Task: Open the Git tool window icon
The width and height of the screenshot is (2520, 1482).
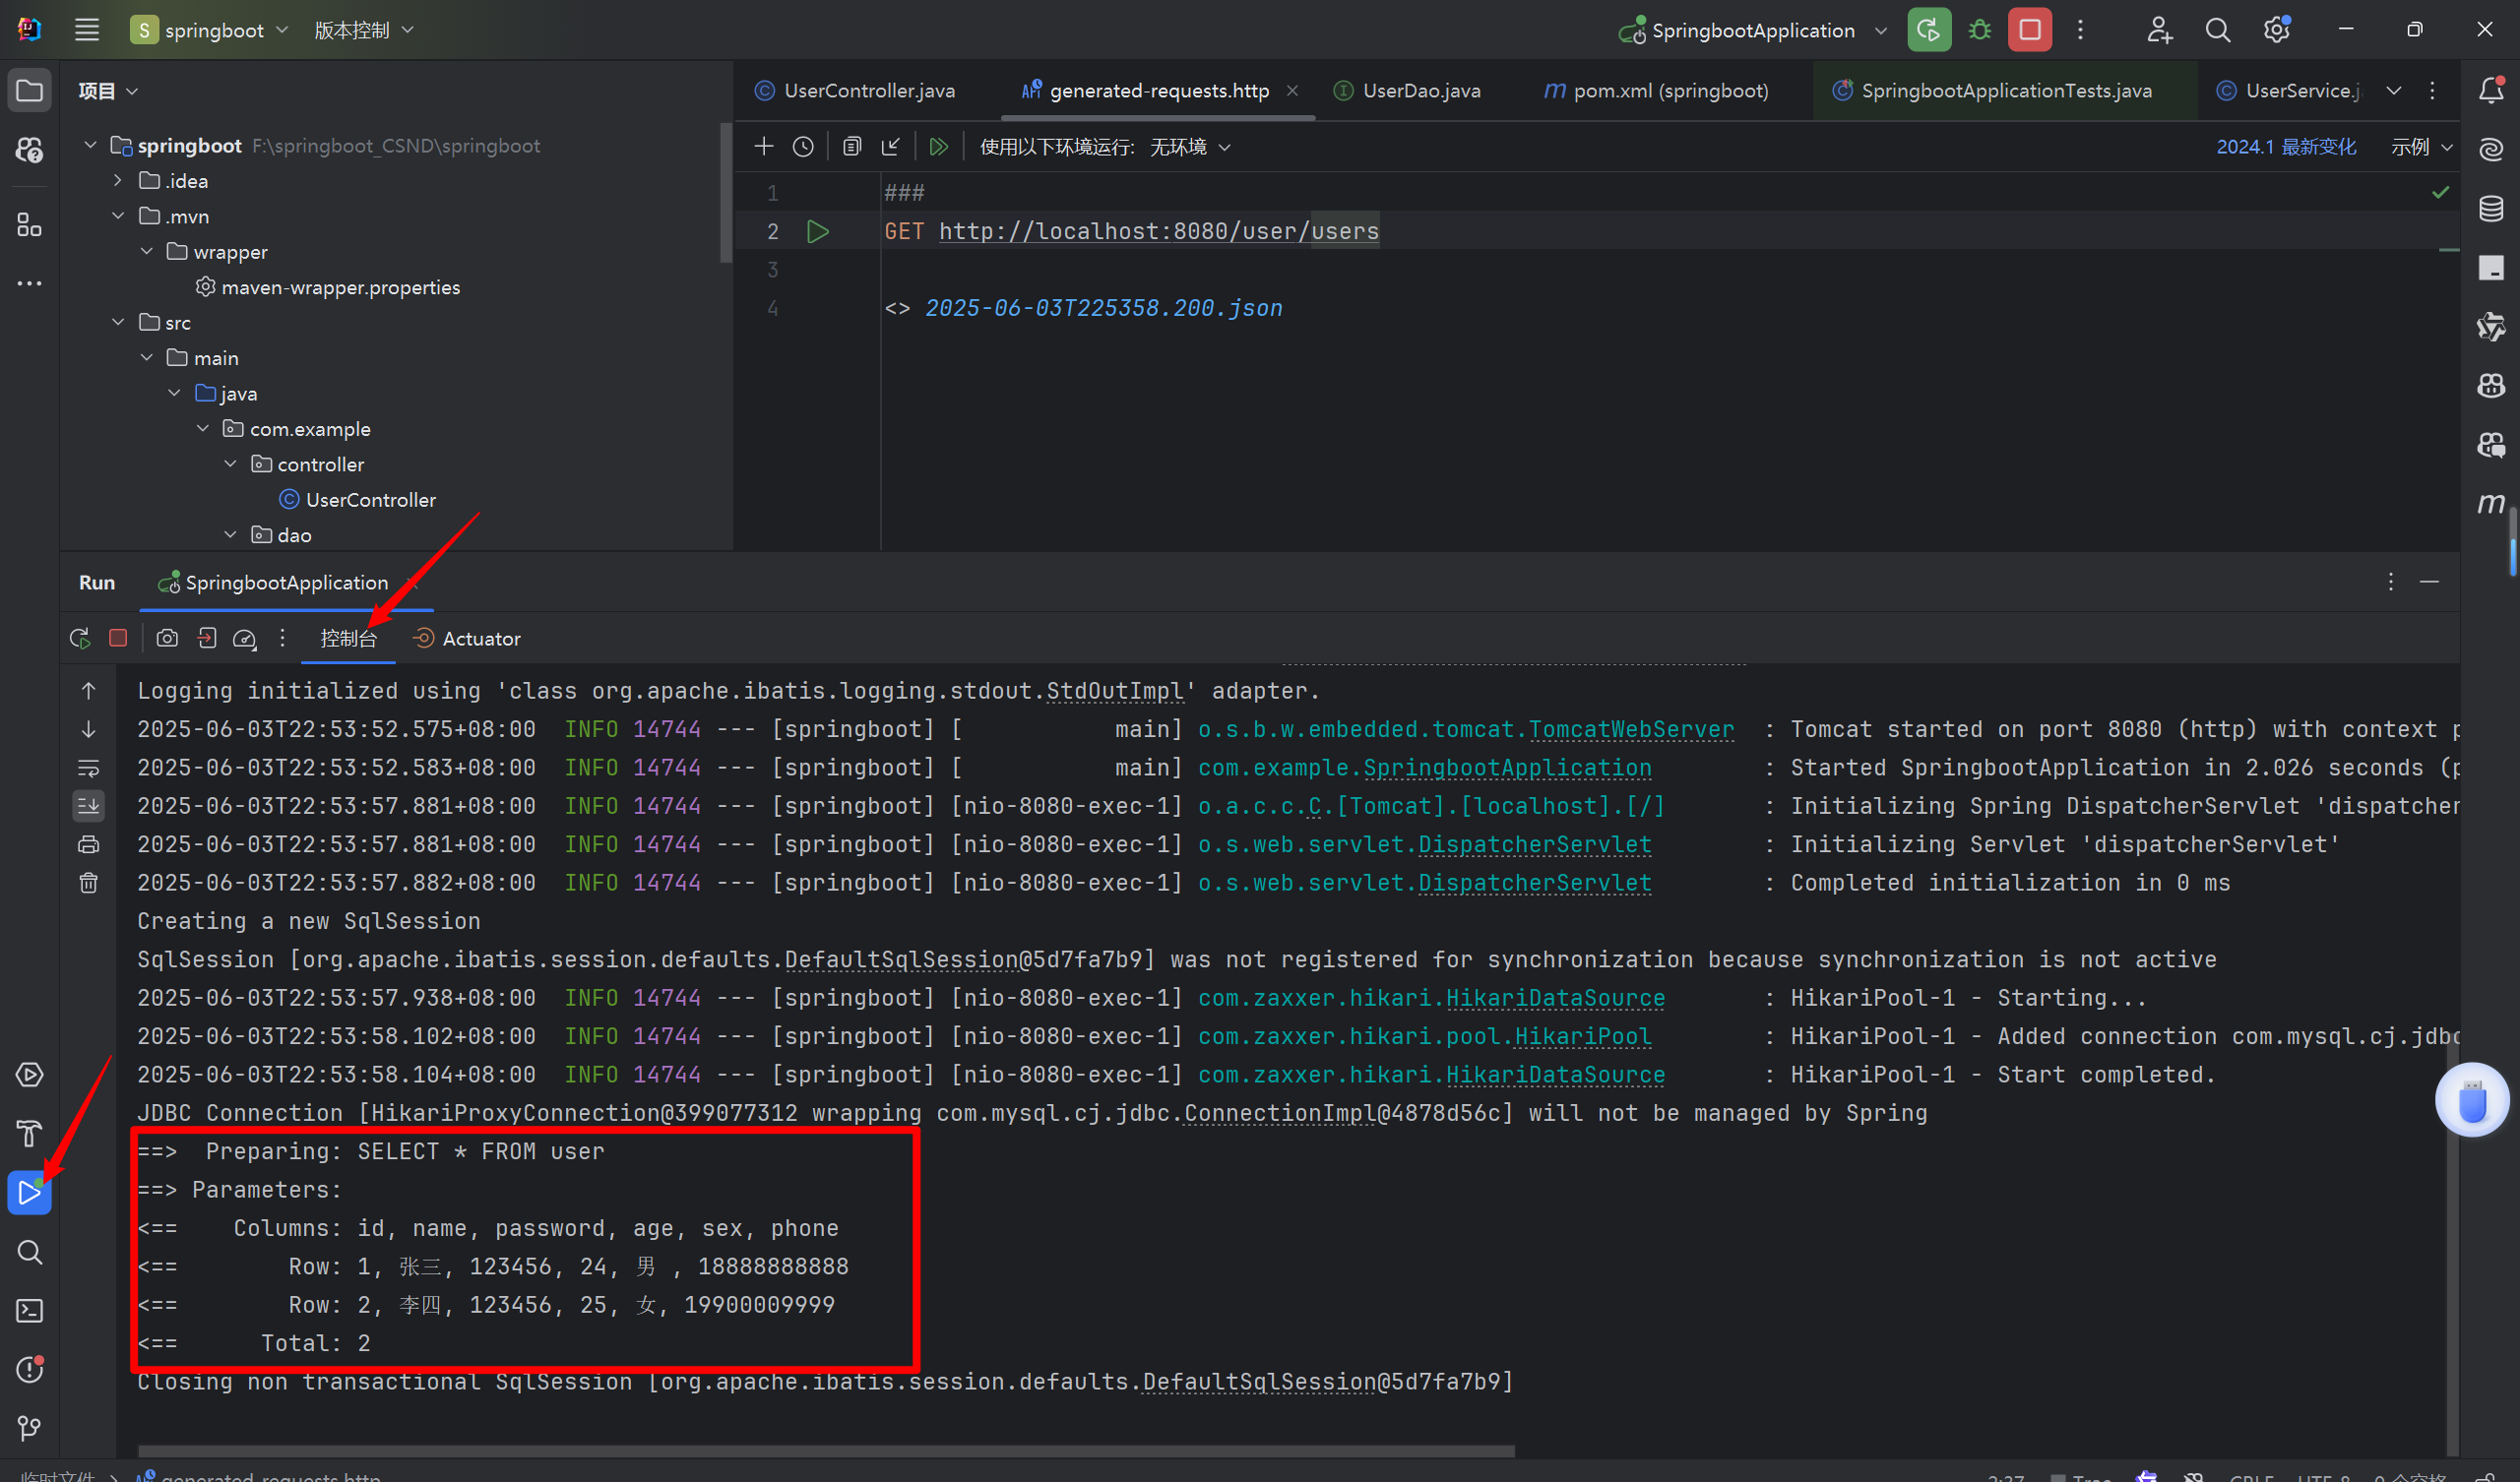Action: tap(29, 1428)
